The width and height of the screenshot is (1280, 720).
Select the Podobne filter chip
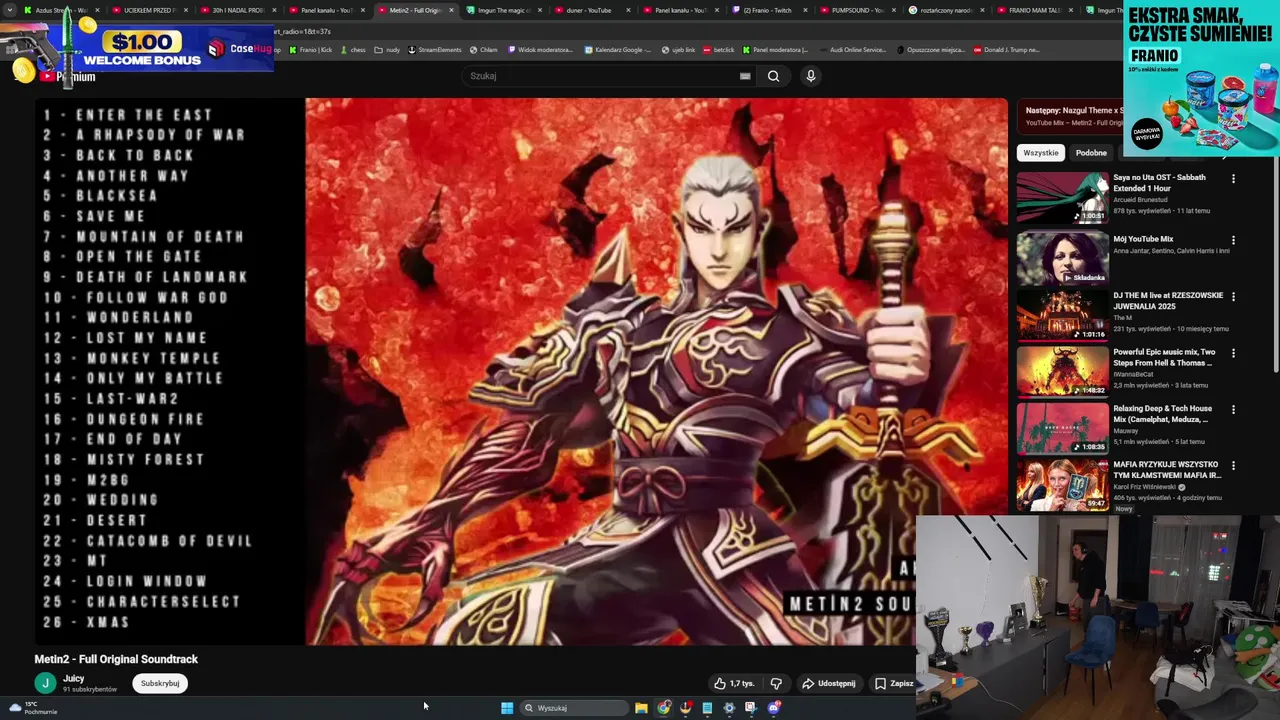[1091, 153]
